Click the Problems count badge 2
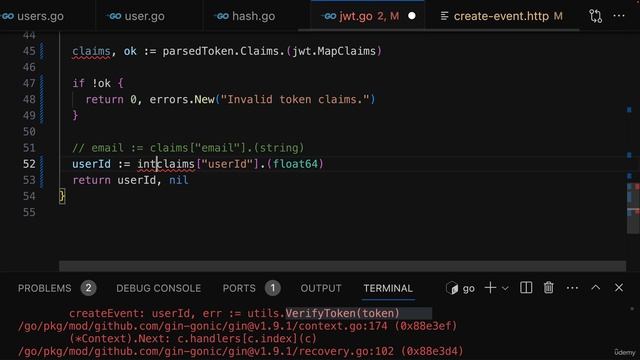The width and height of the screenshot is (640, 360). click(88, 288)
